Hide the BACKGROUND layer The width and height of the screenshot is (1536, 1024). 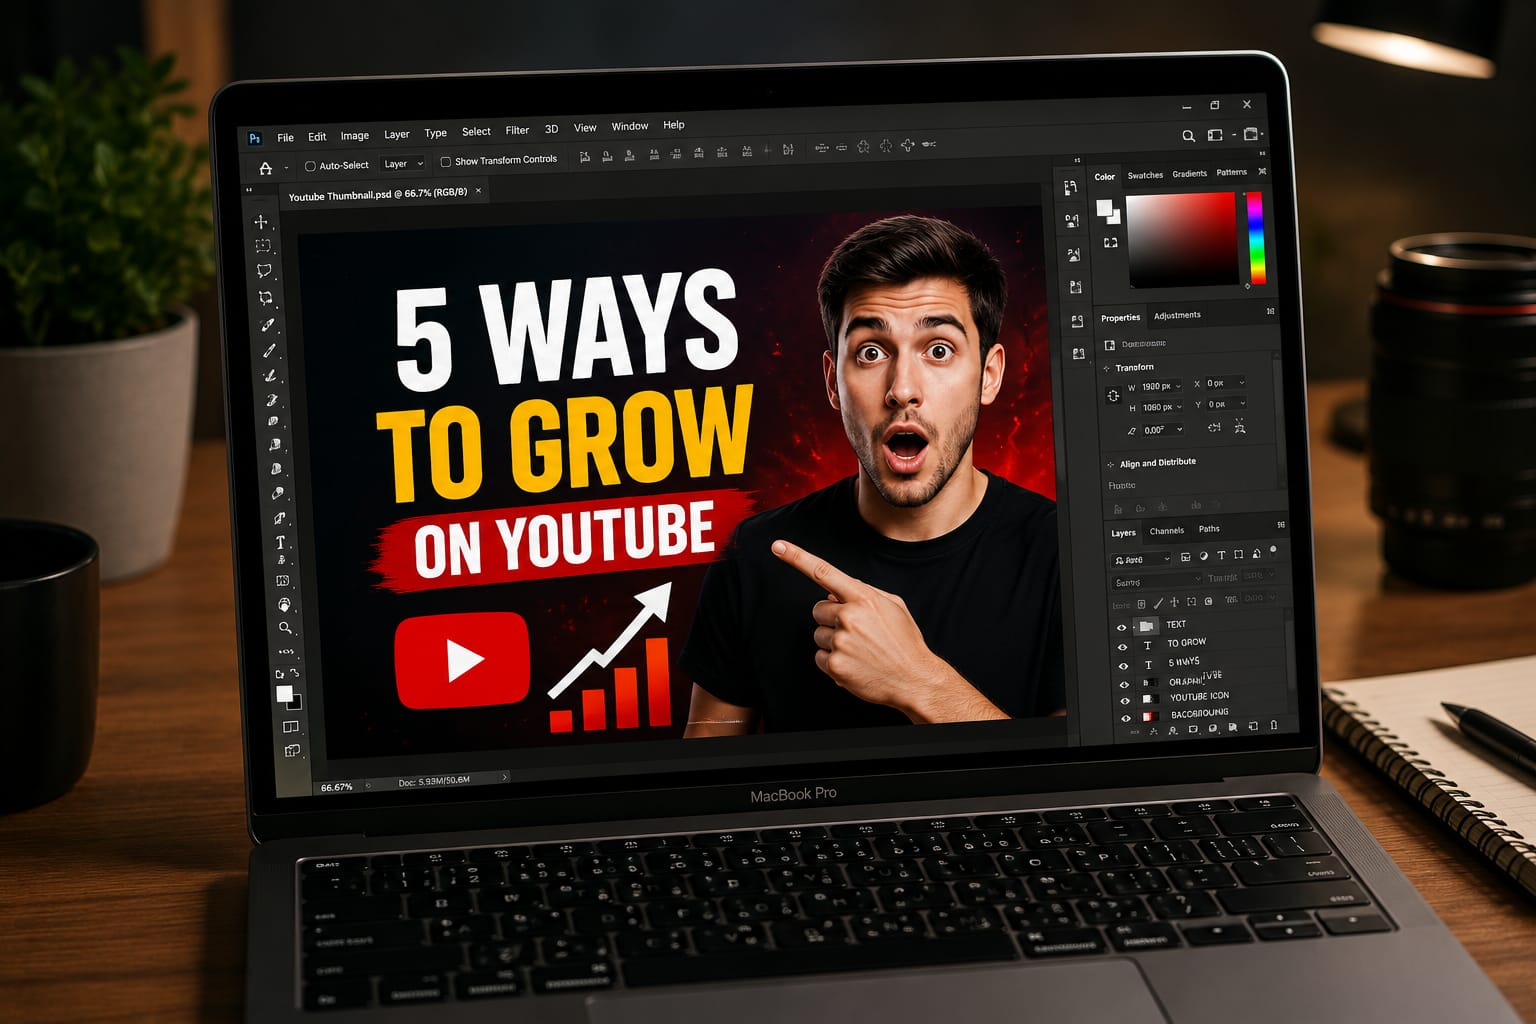1126,718
